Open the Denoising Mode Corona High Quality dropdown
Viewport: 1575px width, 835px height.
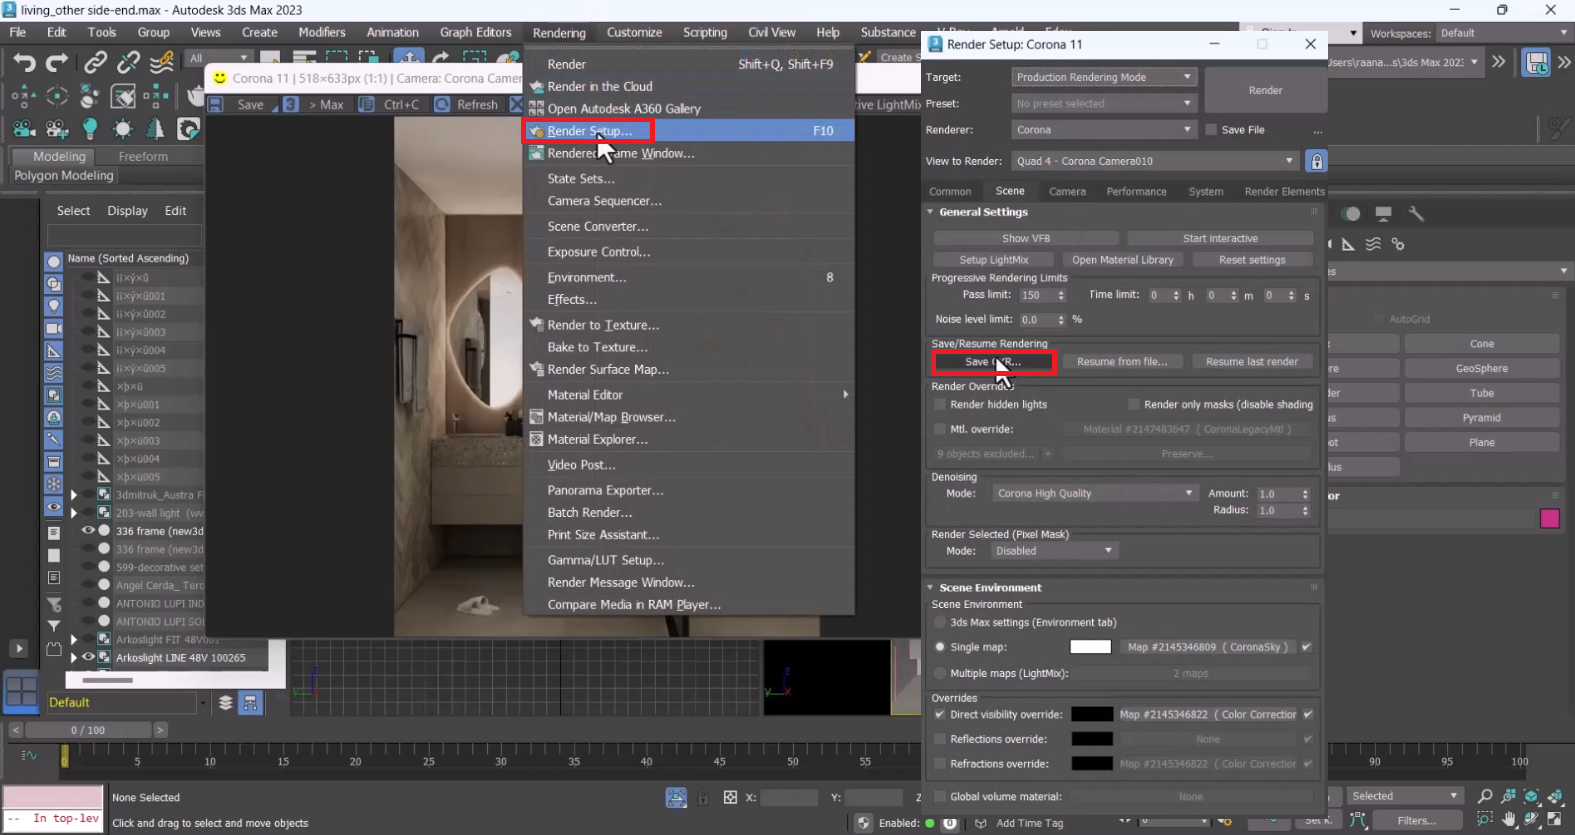(x=1094, y=493)
